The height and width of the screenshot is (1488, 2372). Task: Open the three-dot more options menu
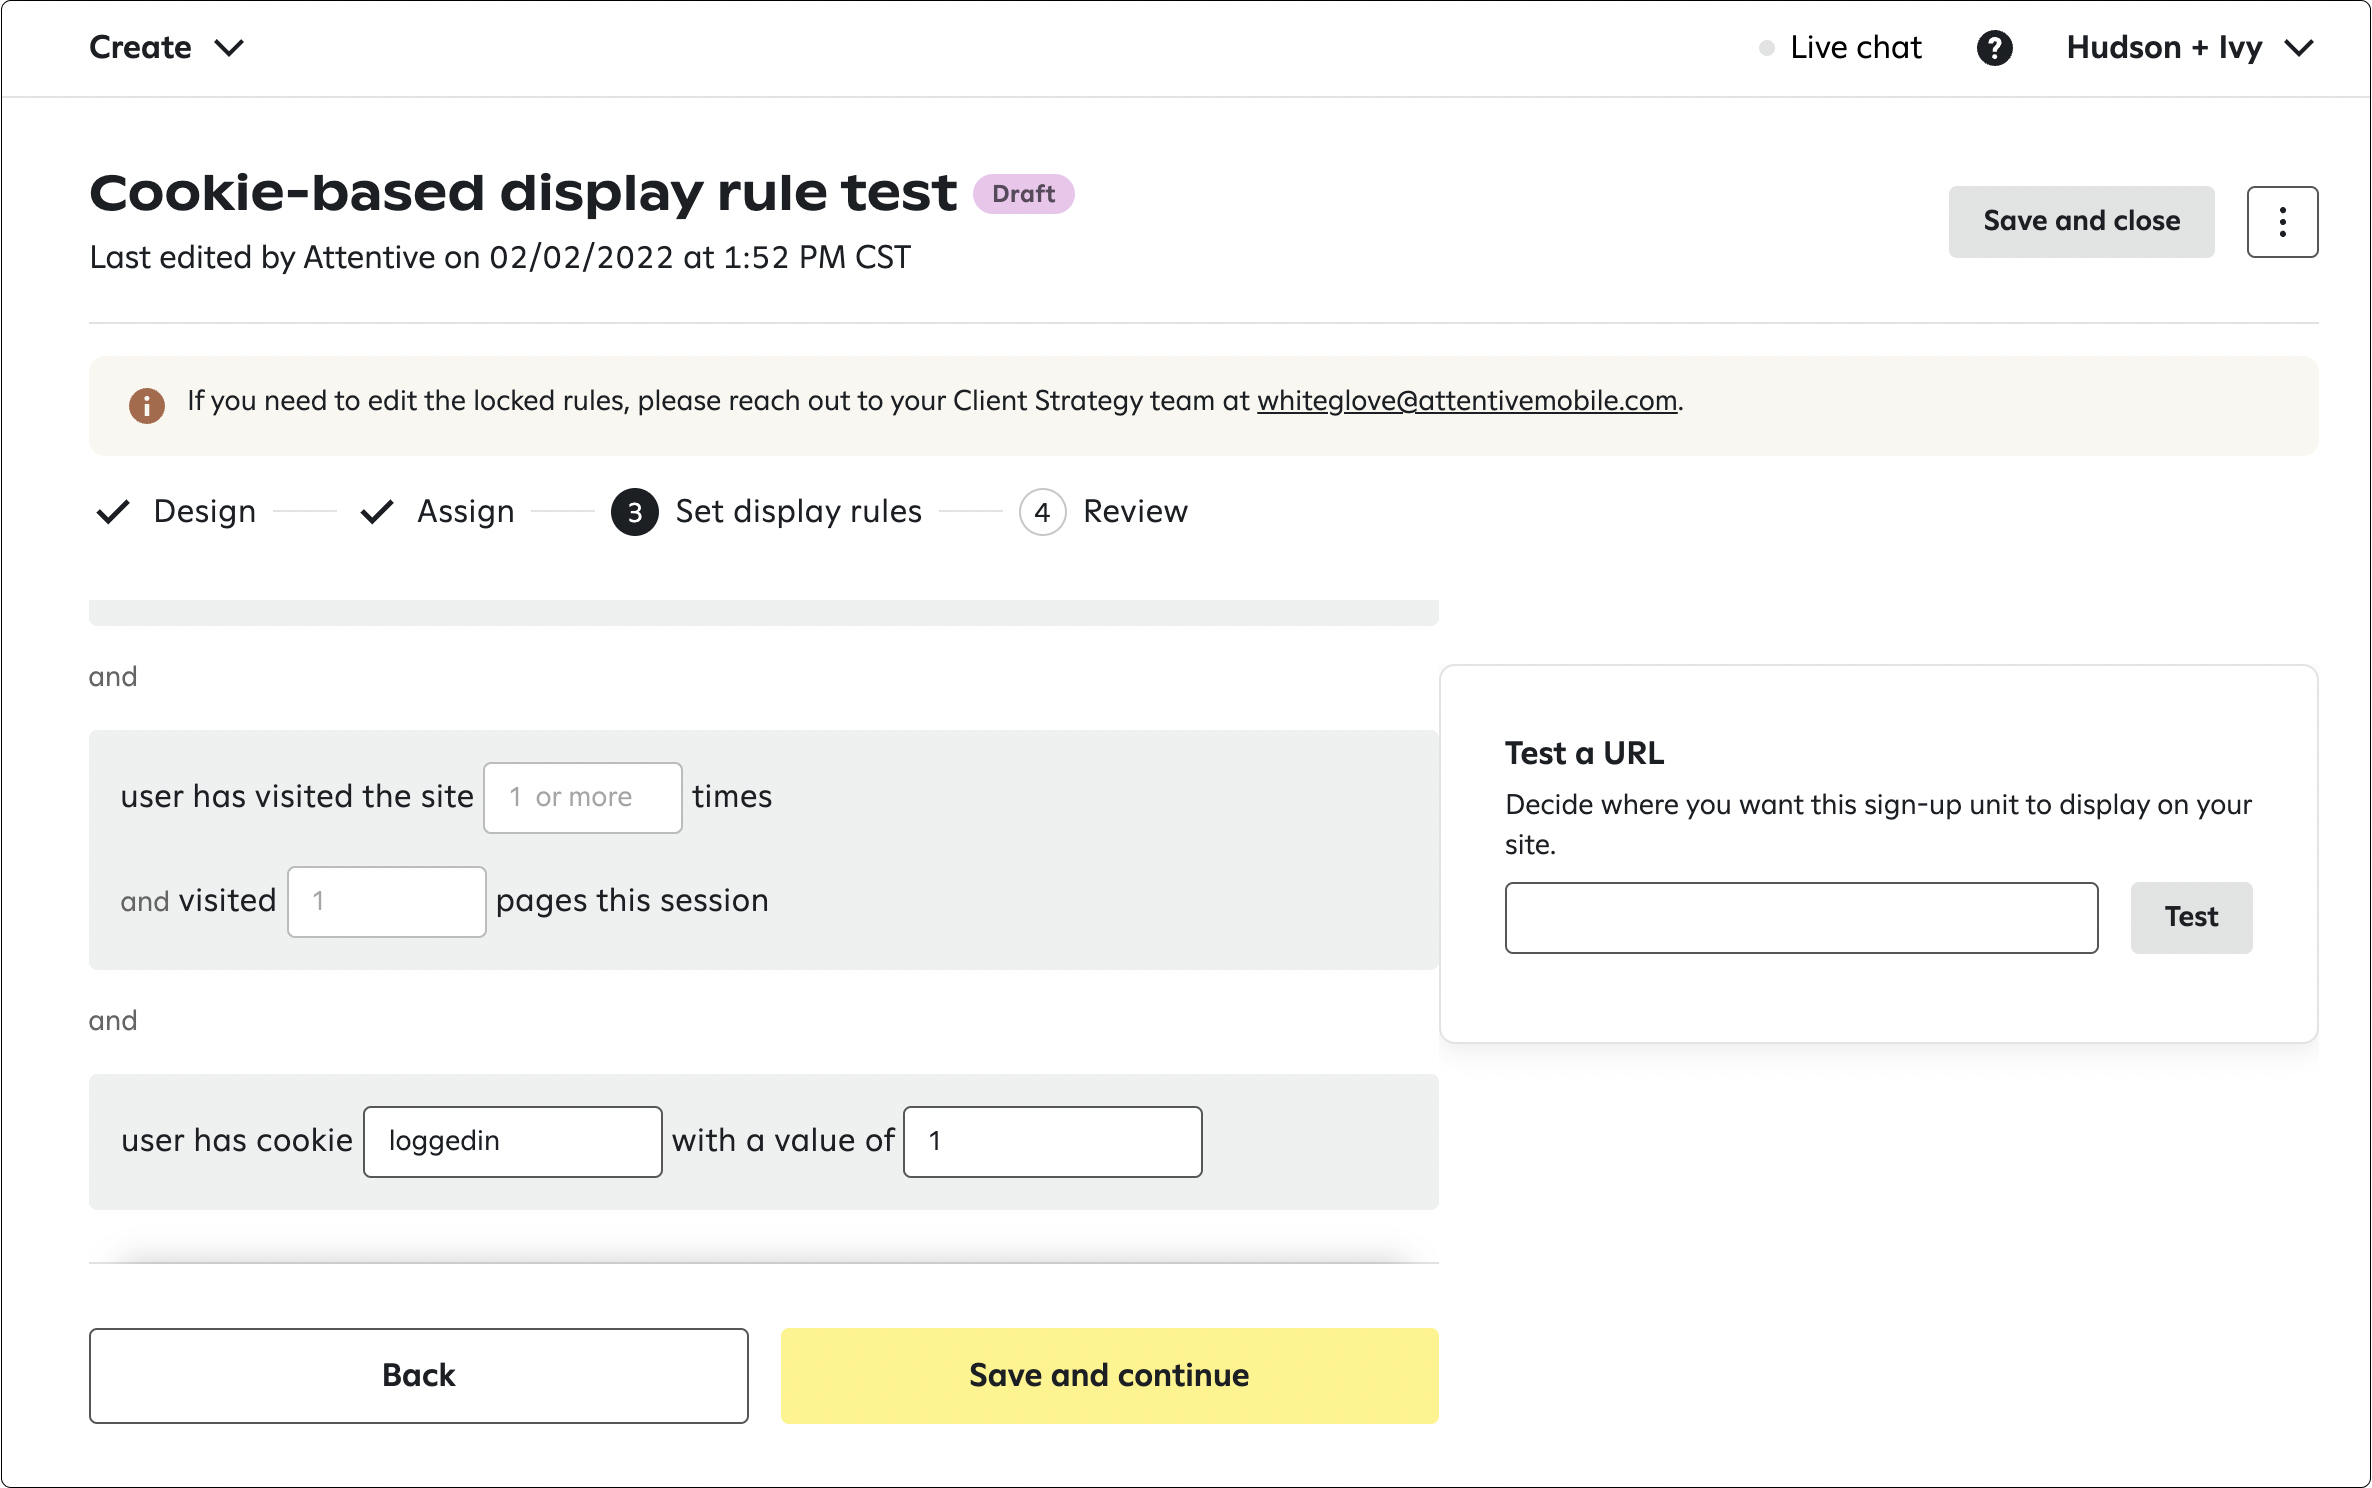coord(2282,222)
